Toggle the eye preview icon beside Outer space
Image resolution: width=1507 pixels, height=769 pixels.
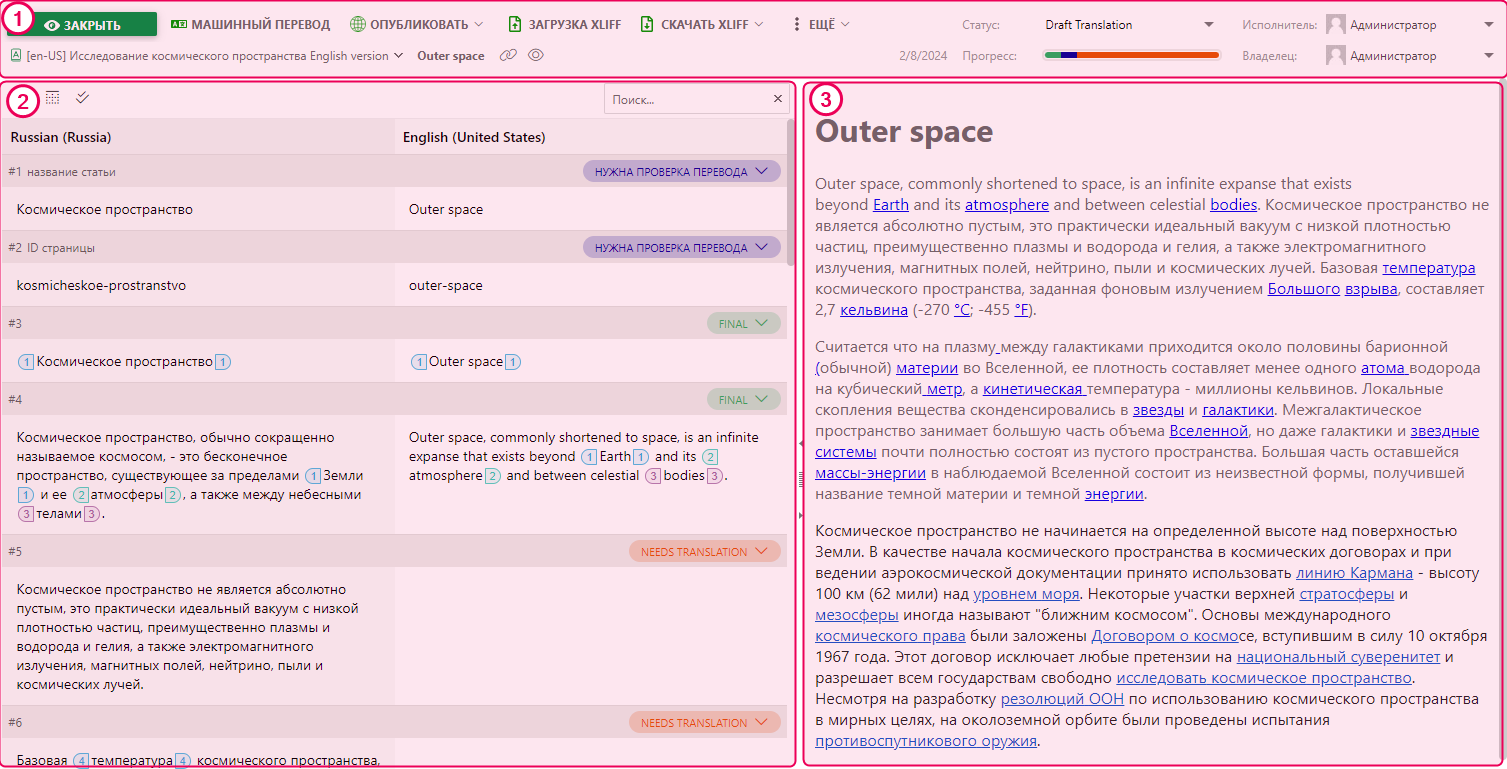coord(536,56)
